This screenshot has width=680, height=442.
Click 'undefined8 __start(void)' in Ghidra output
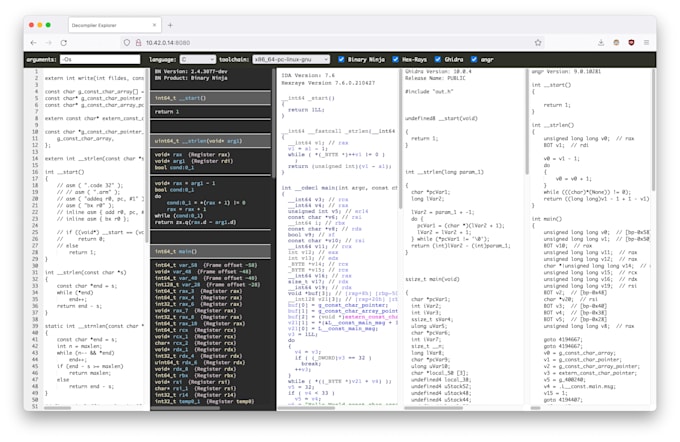pyautogui.click(x=441, y=118)
